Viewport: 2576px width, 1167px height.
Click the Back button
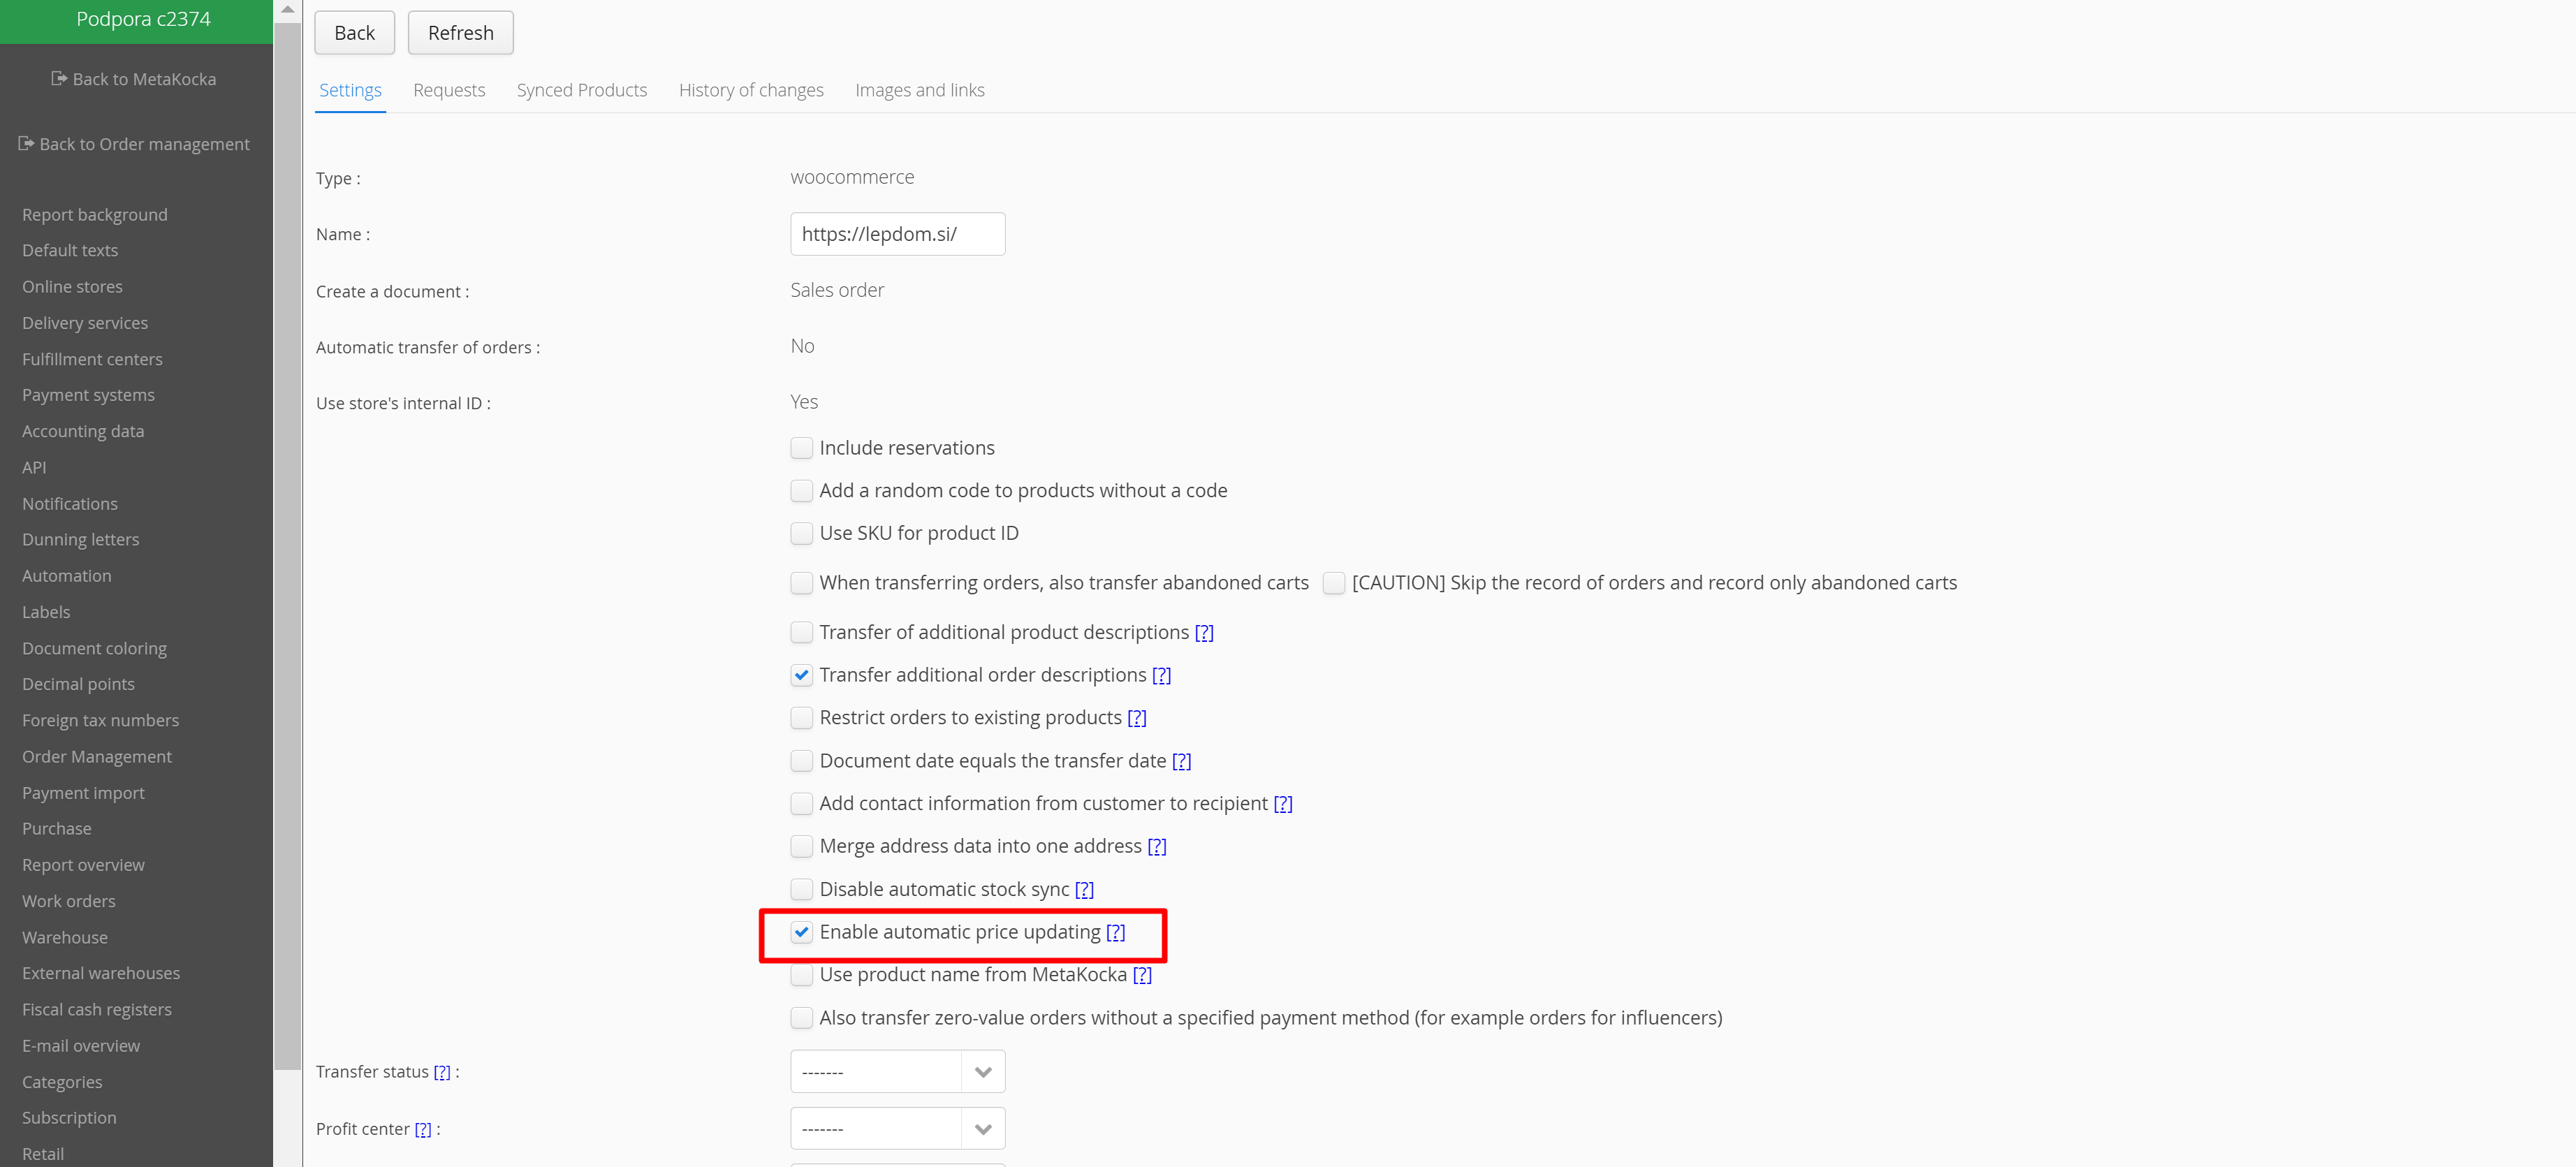click(354, 33)
